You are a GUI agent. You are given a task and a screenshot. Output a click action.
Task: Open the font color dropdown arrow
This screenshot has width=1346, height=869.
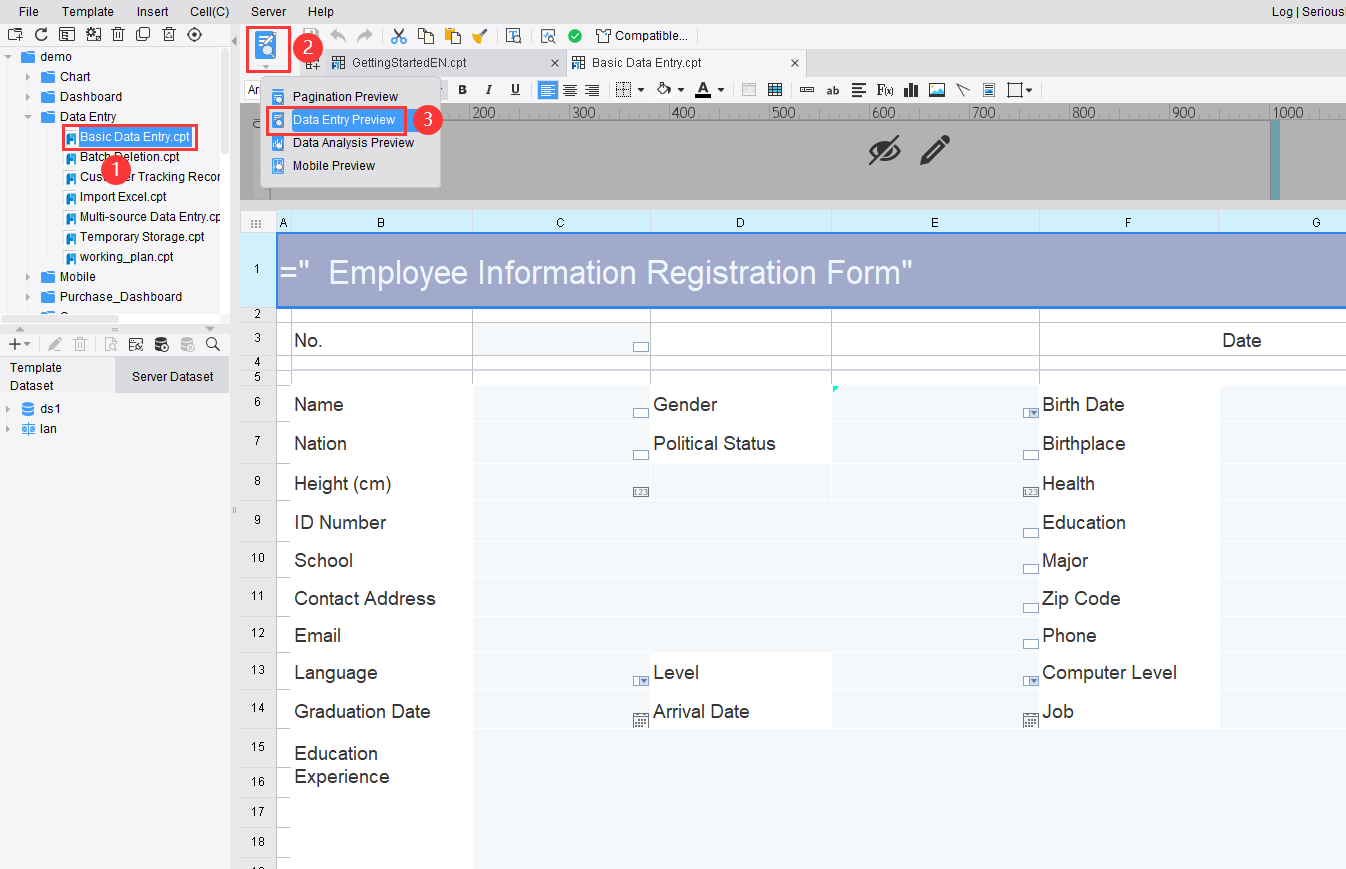click(721, 90)
